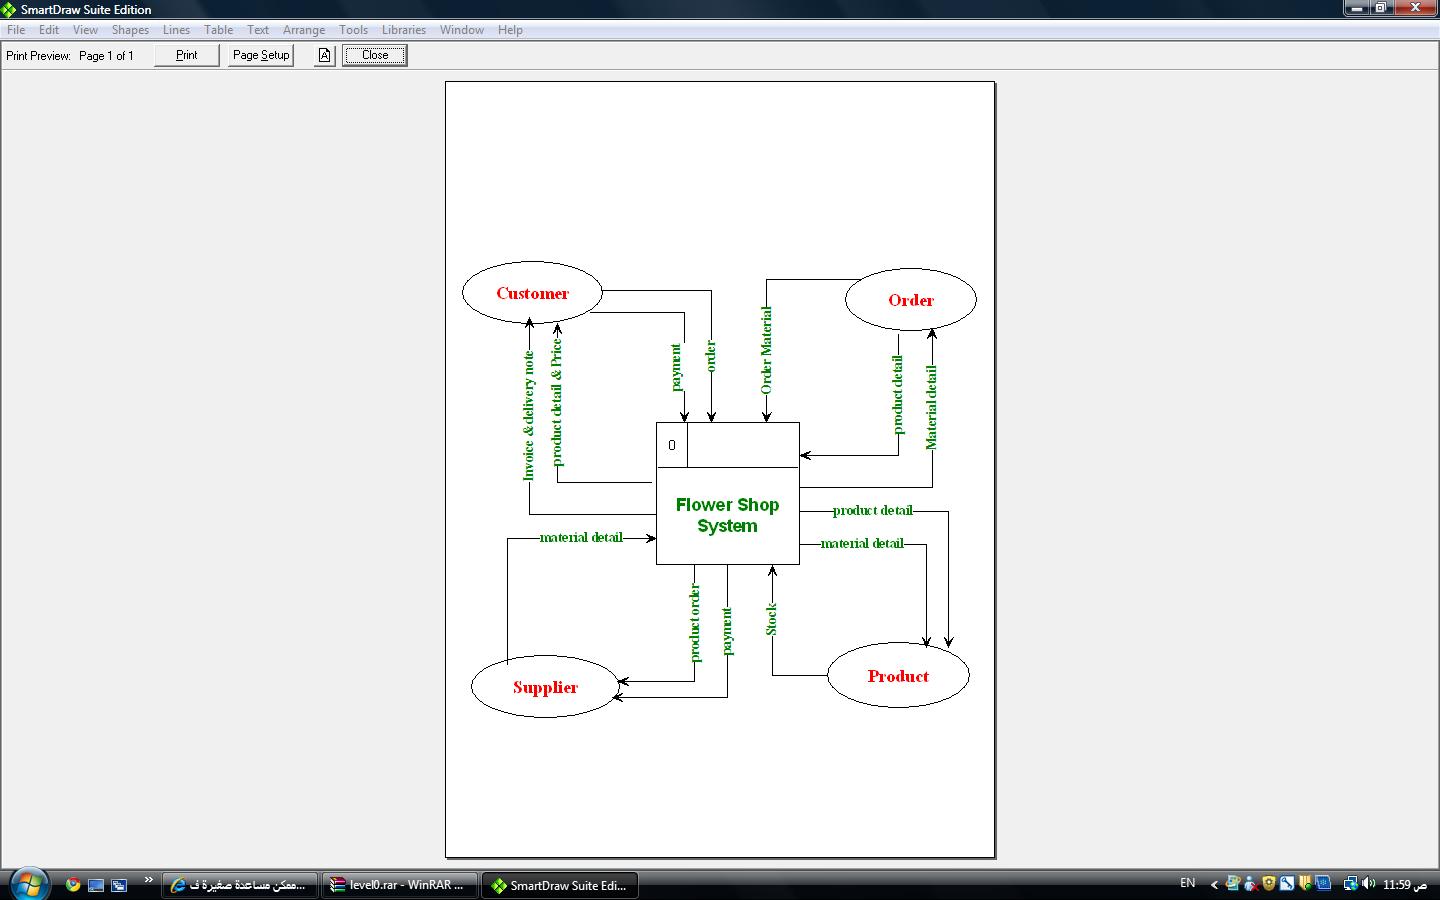1440x900 pixels.
Task: Launch Google Chrome from Quick Launch
Action: (x=73, y=885)
